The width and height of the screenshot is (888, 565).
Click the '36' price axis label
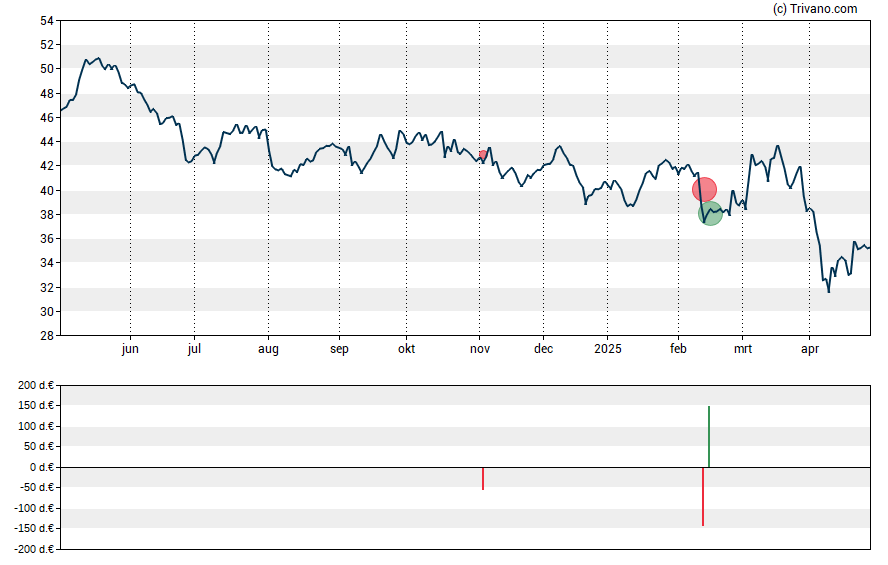click(x=47, y=239)
